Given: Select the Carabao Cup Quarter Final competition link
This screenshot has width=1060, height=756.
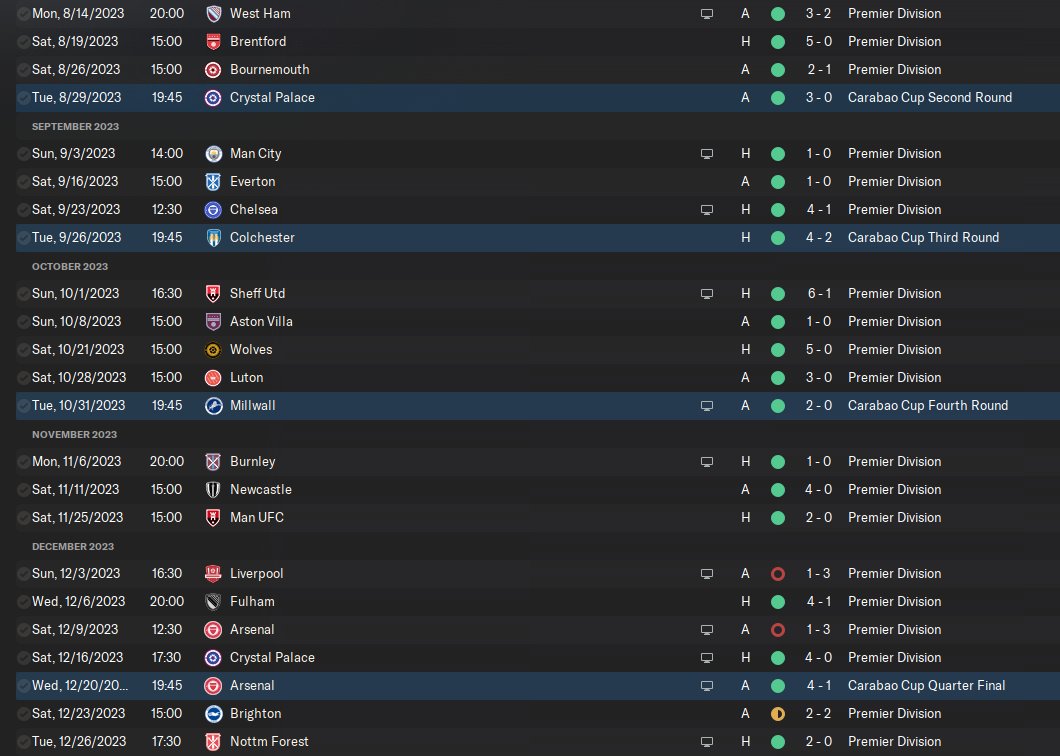Looking at the screenshot, I should coord(926,686).
